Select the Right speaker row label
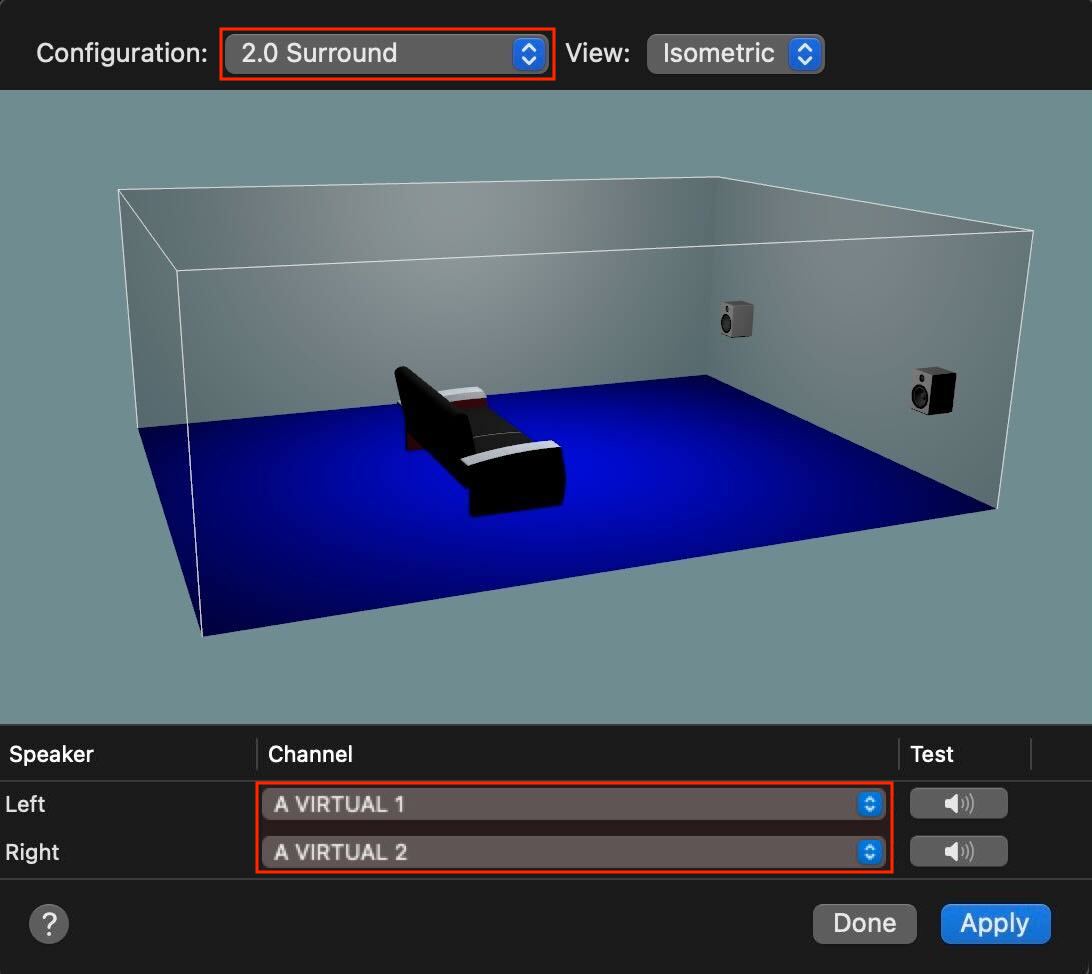1092x974 pixels. [32, 852]
